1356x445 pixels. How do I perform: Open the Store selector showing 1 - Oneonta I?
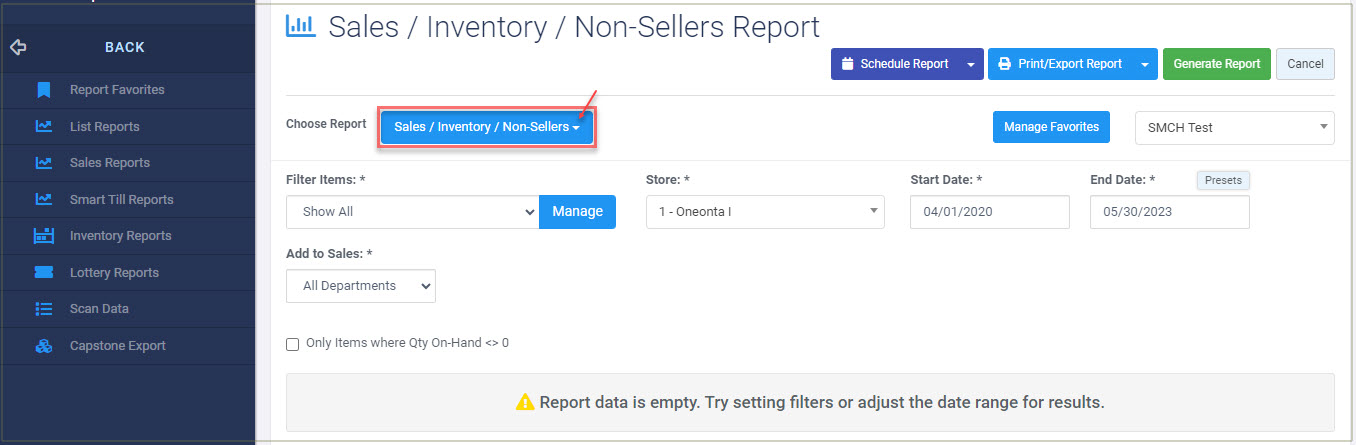(765, 212)
